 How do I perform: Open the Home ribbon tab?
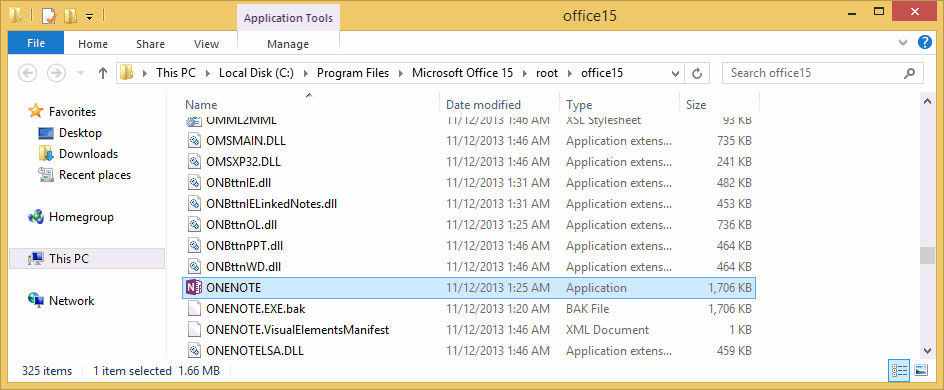click(93, 44)
